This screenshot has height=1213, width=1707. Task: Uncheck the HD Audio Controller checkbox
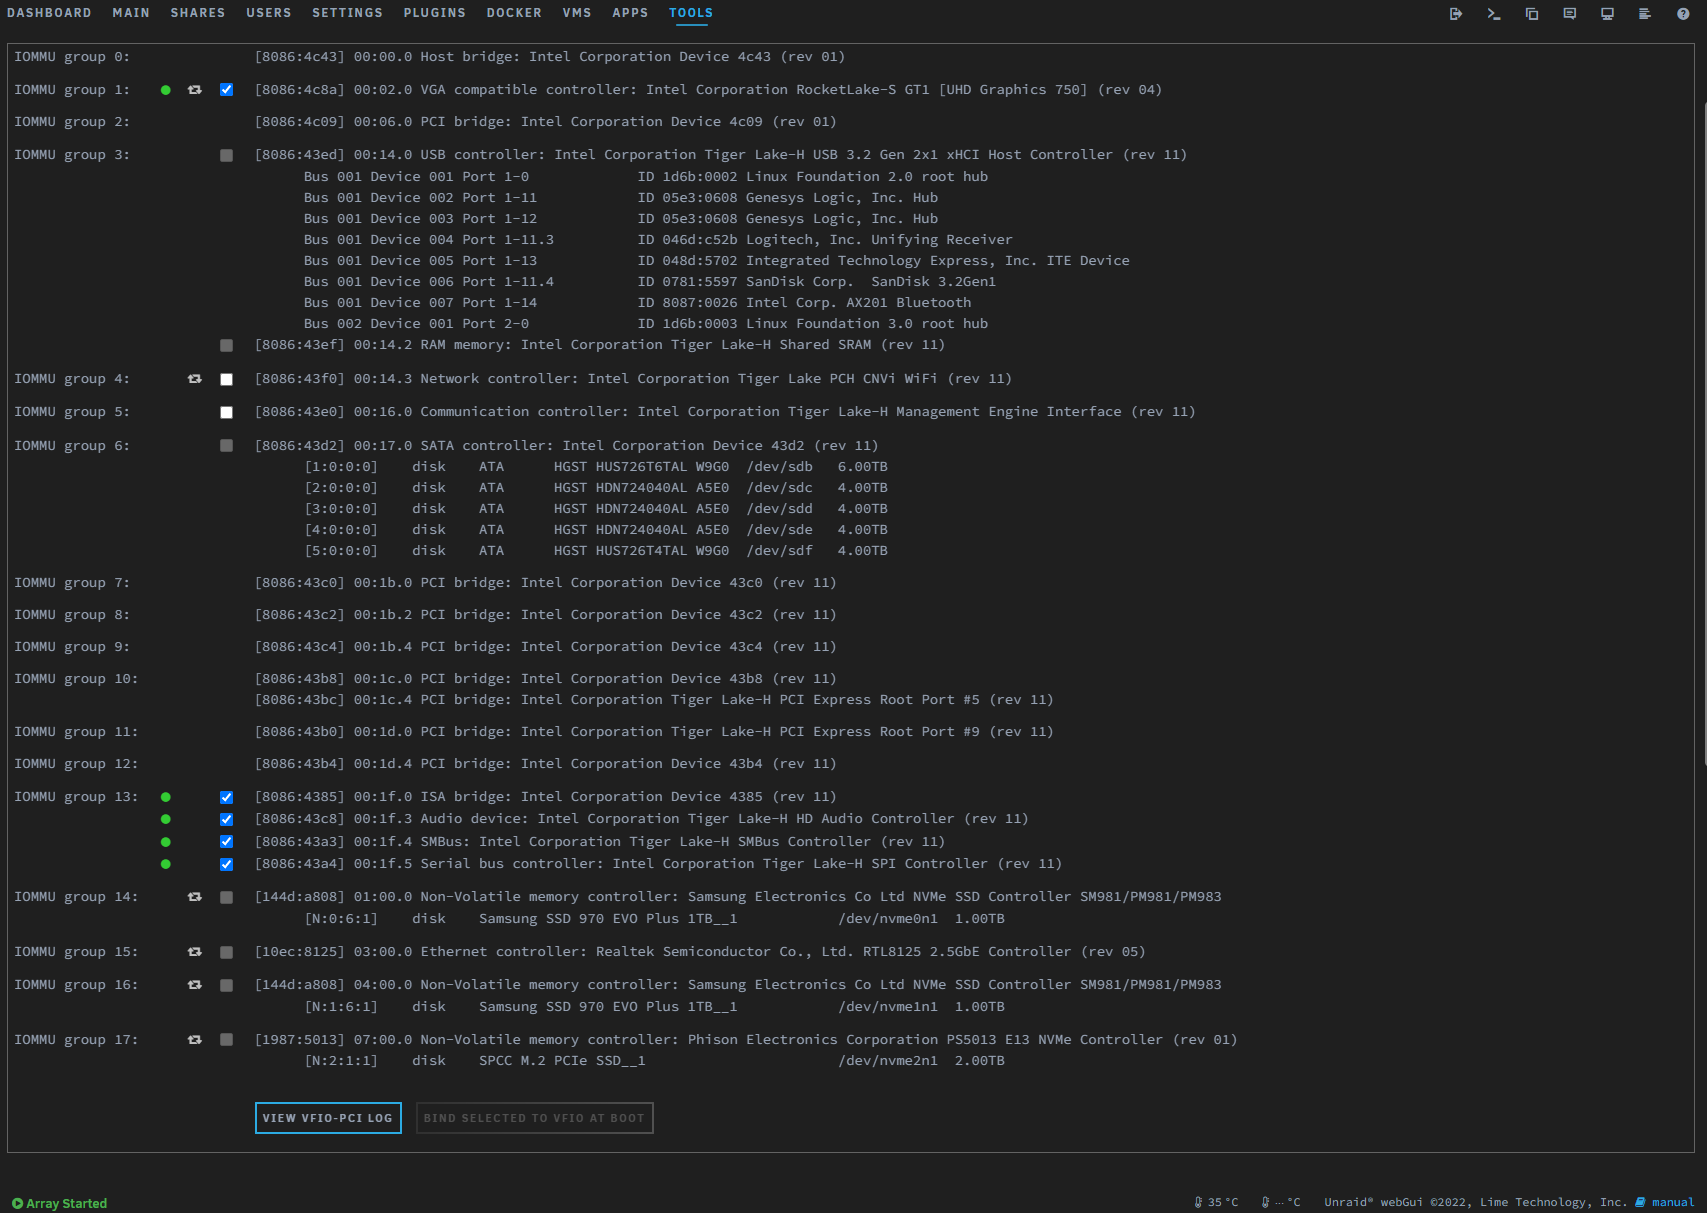pos(227,819)
